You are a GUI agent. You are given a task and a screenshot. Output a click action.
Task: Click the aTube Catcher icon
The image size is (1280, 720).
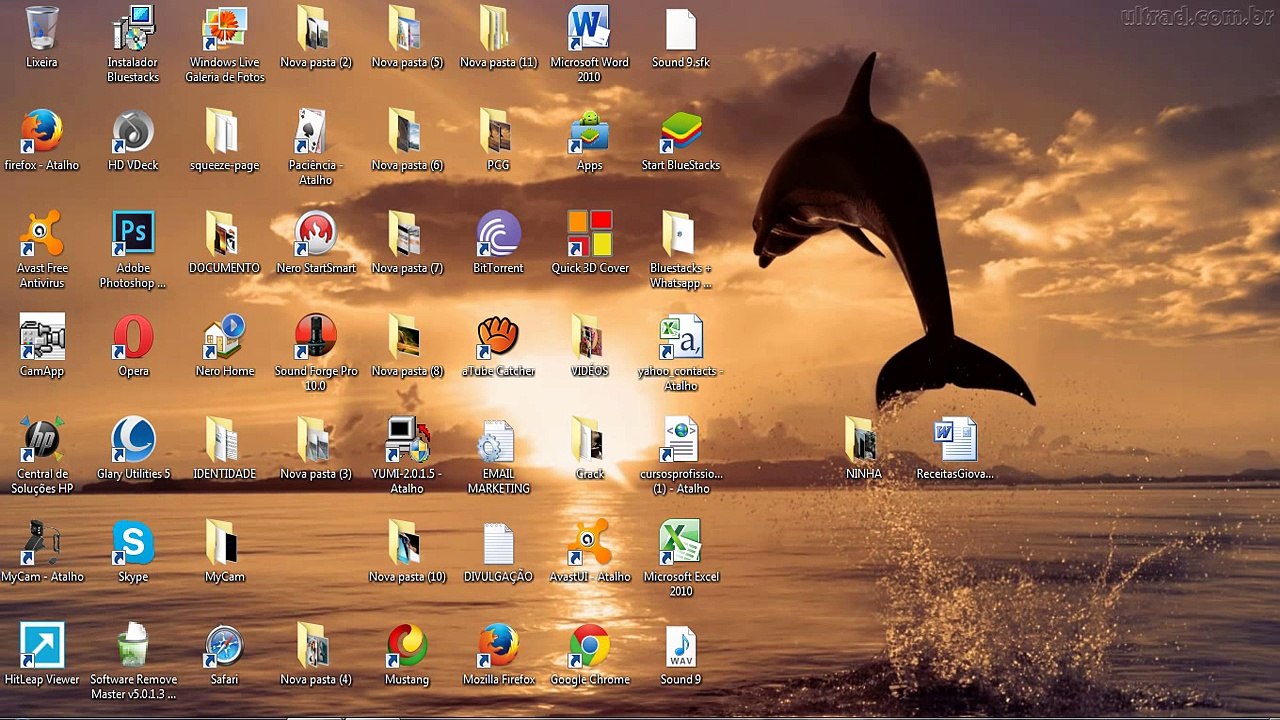coord(498,337)
